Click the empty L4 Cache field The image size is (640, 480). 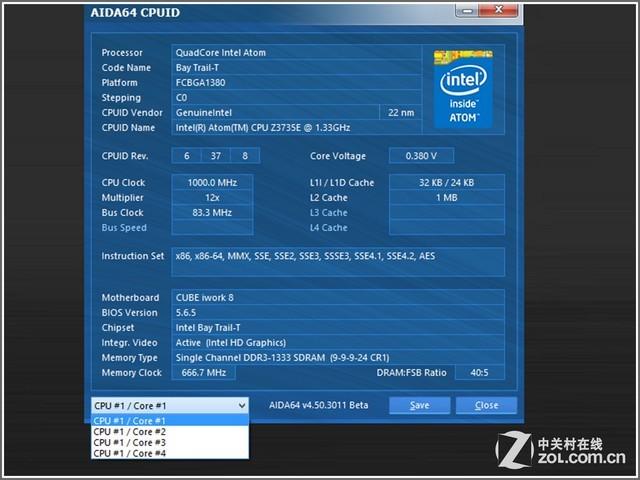(447, 228)
